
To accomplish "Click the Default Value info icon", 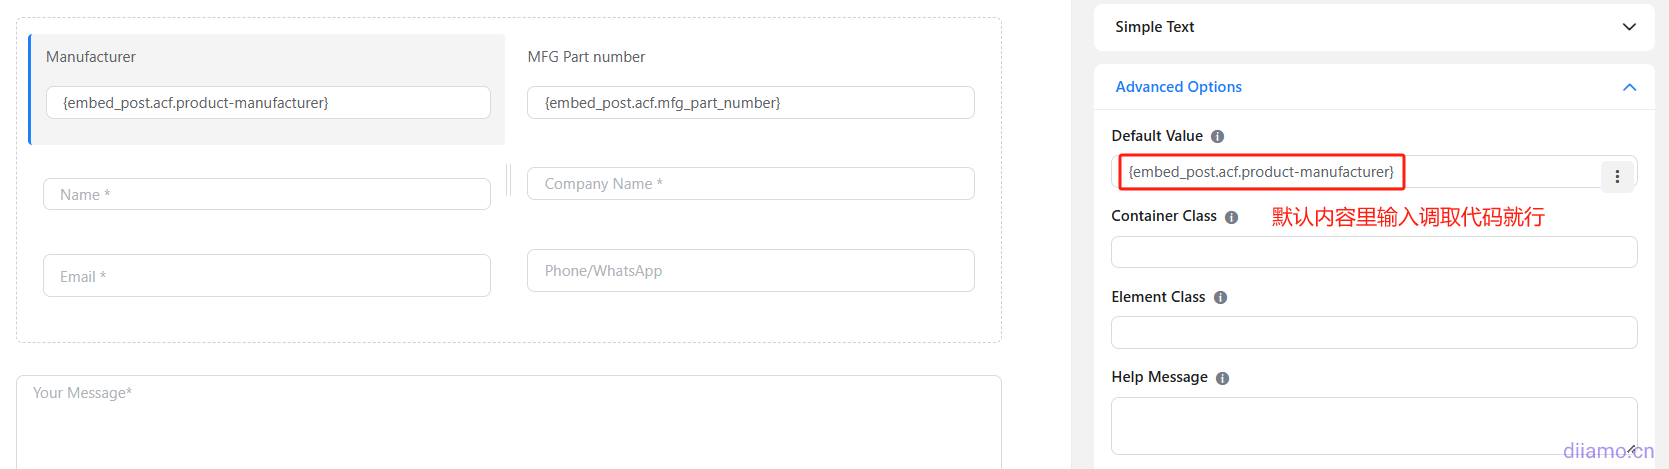I will tap(1217, 137).
